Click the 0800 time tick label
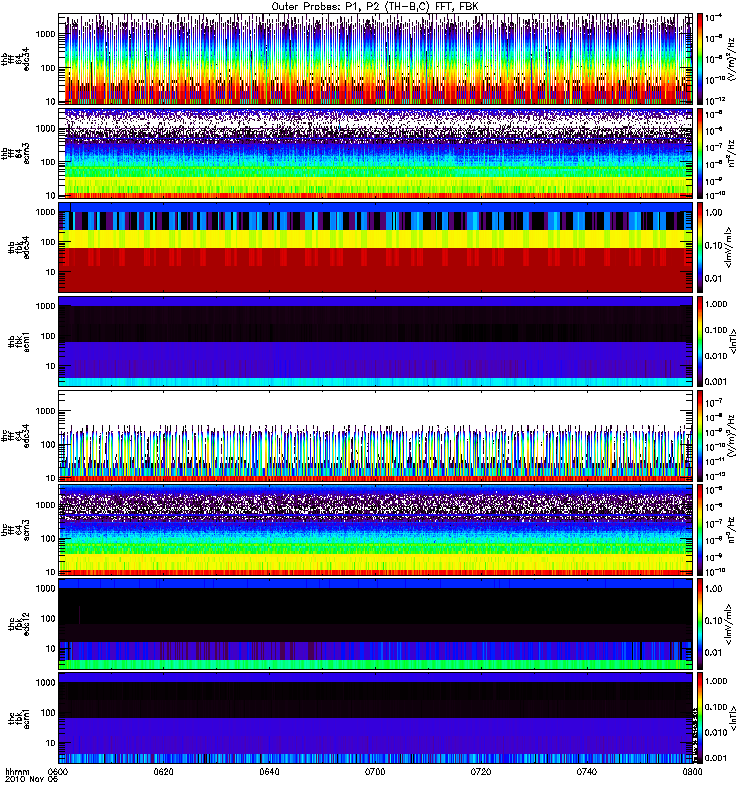Viewport: 750px width, 800px height. (692, 772)
